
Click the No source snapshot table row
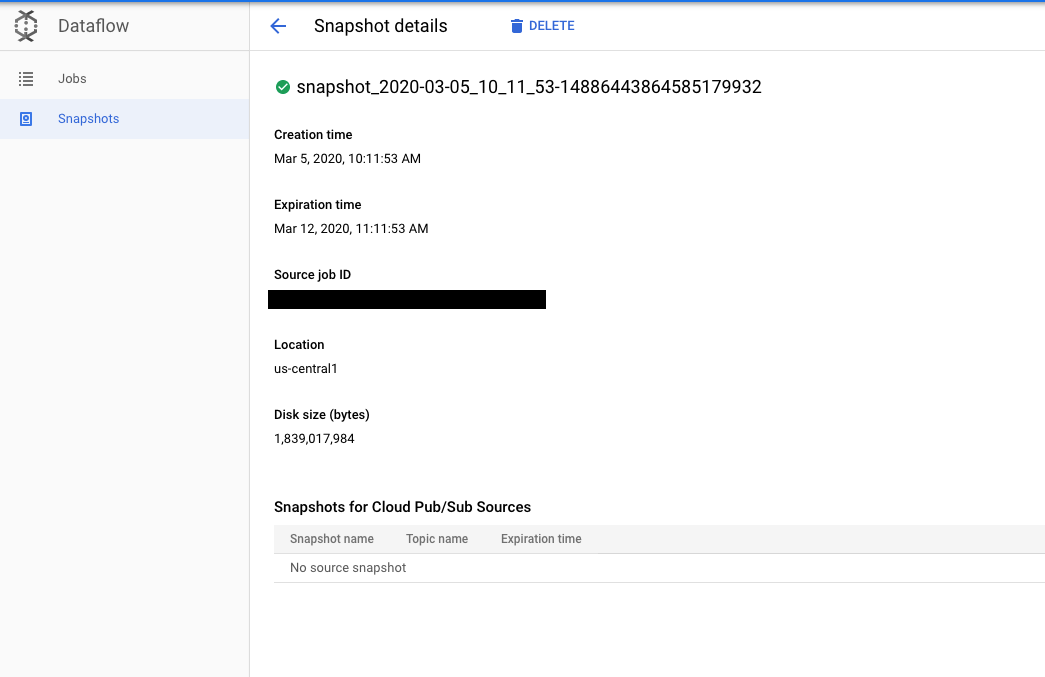pyautogui.click(x=347, y=567)
